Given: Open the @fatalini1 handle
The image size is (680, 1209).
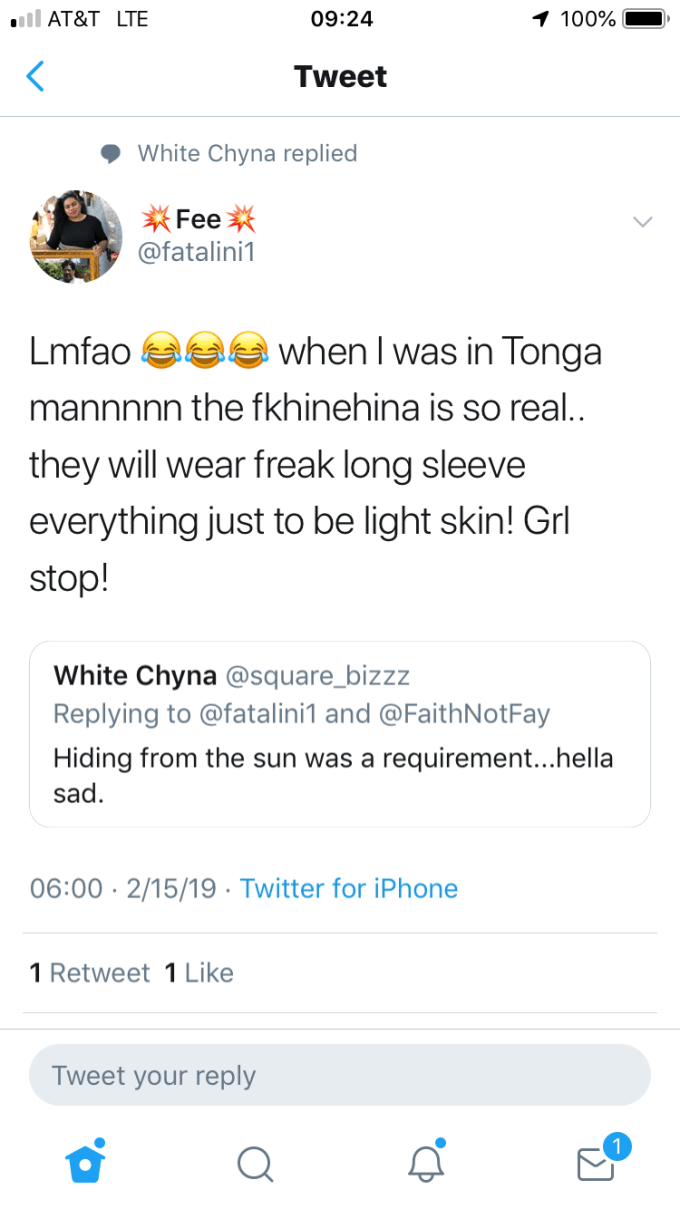Looking at the screenshot, I should [x=196, y=252].
